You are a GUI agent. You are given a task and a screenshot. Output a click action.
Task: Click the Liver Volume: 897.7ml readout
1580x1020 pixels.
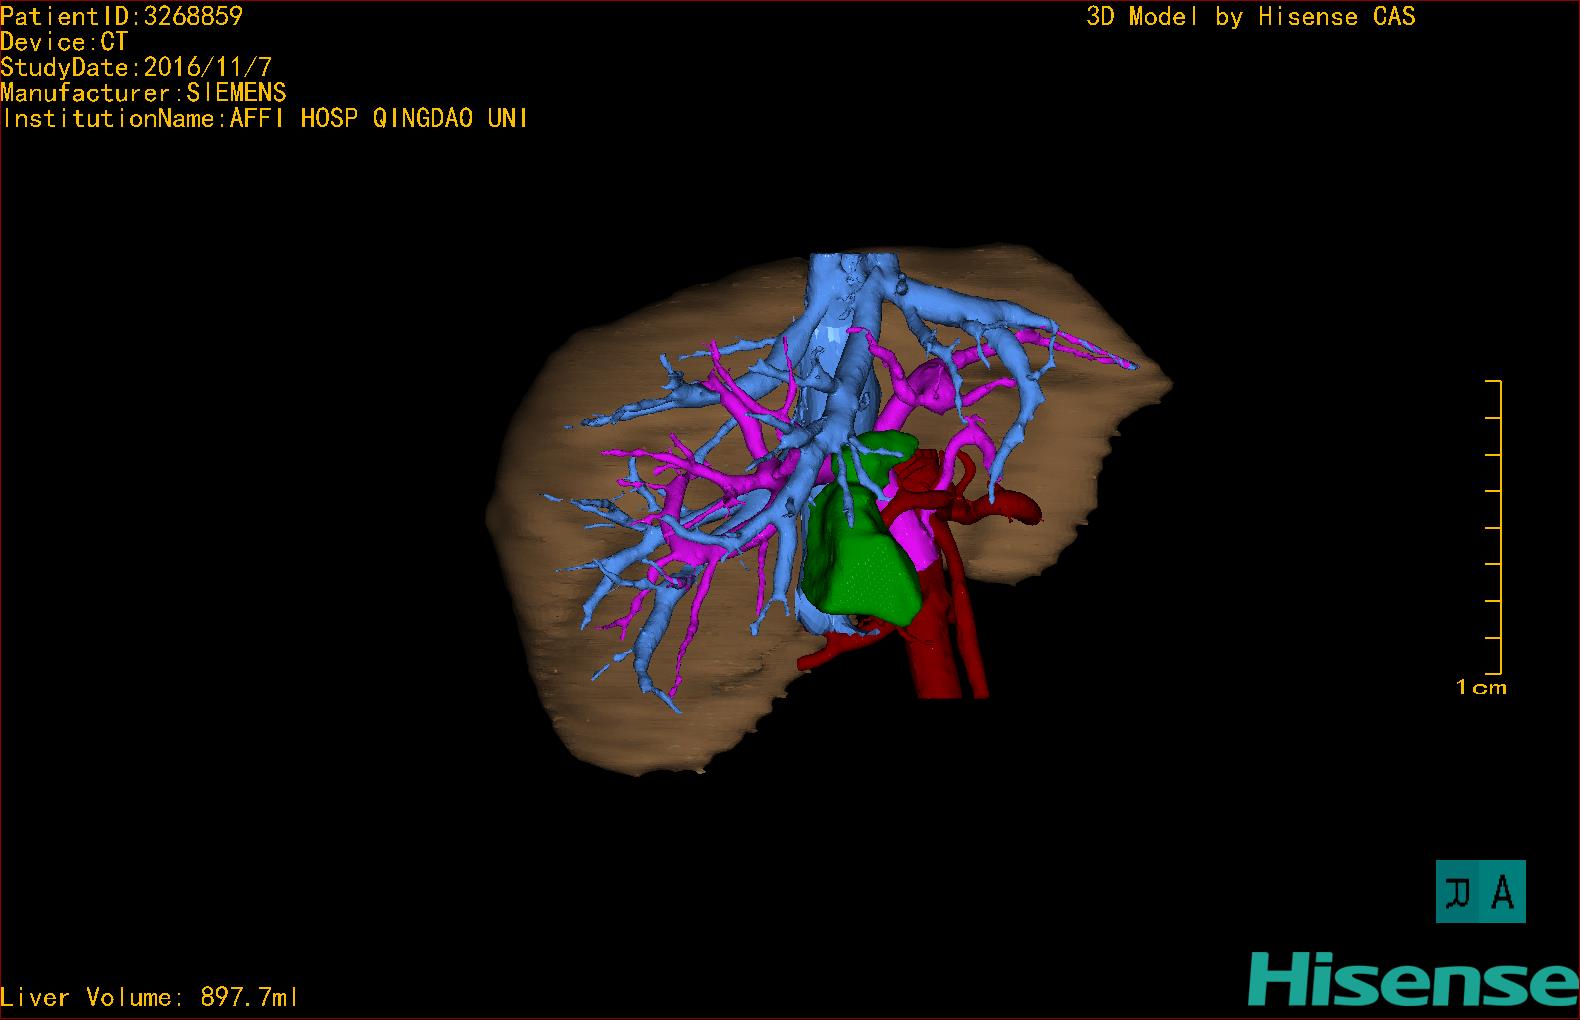(149, 997)
